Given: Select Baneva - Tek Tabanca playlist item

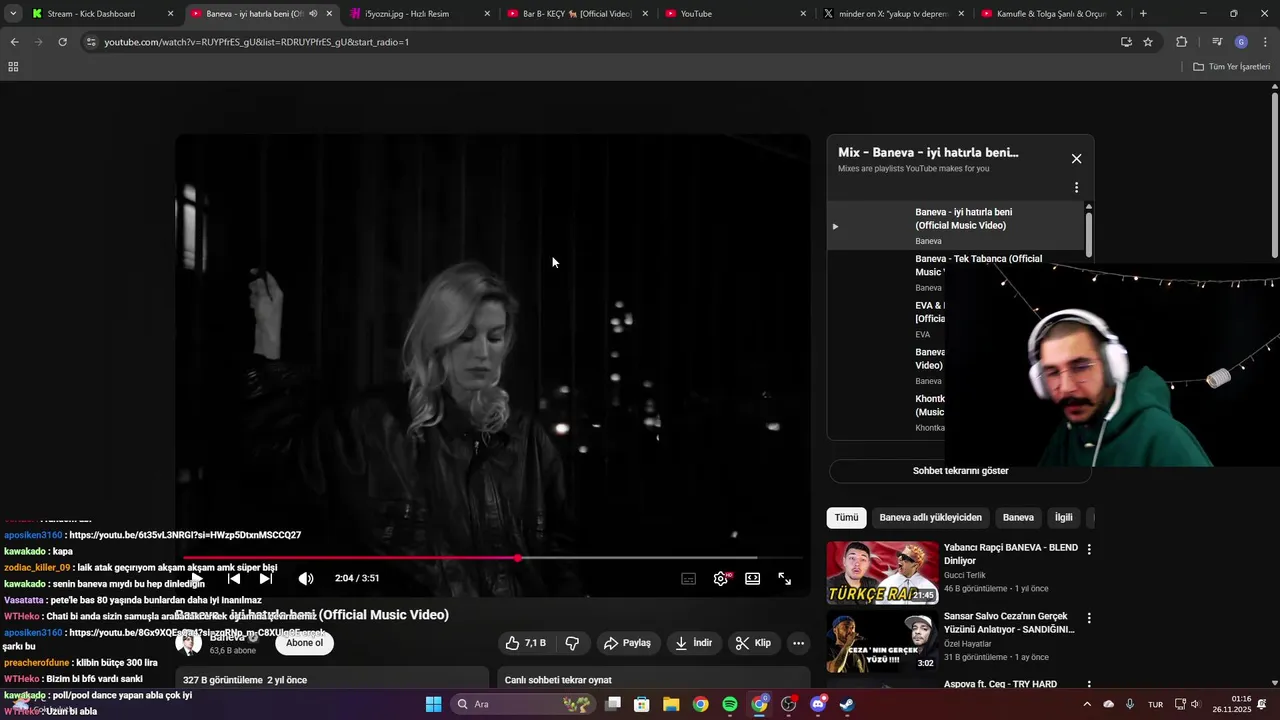Looking at the screenshot, I should 955,272.
